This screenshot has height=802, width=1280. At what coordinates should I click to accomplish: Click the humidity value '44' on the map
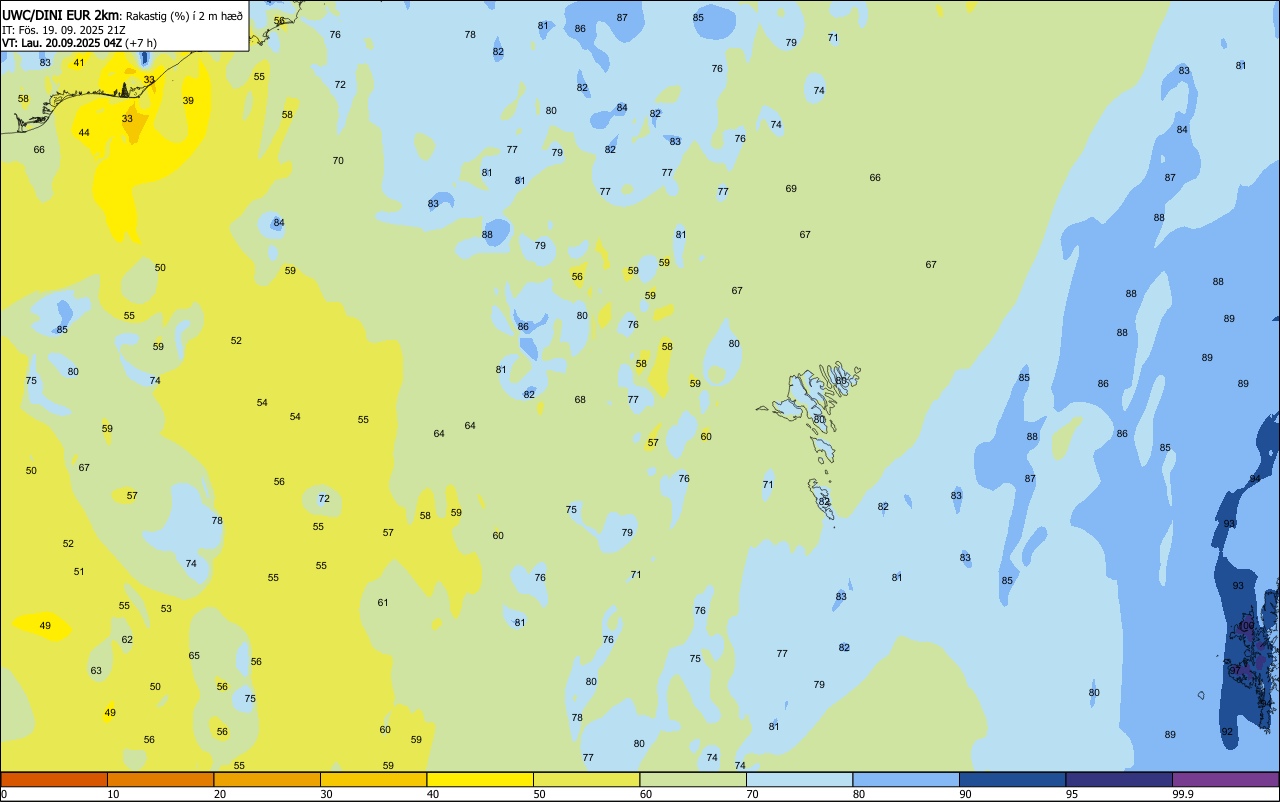tap(84, 133)
